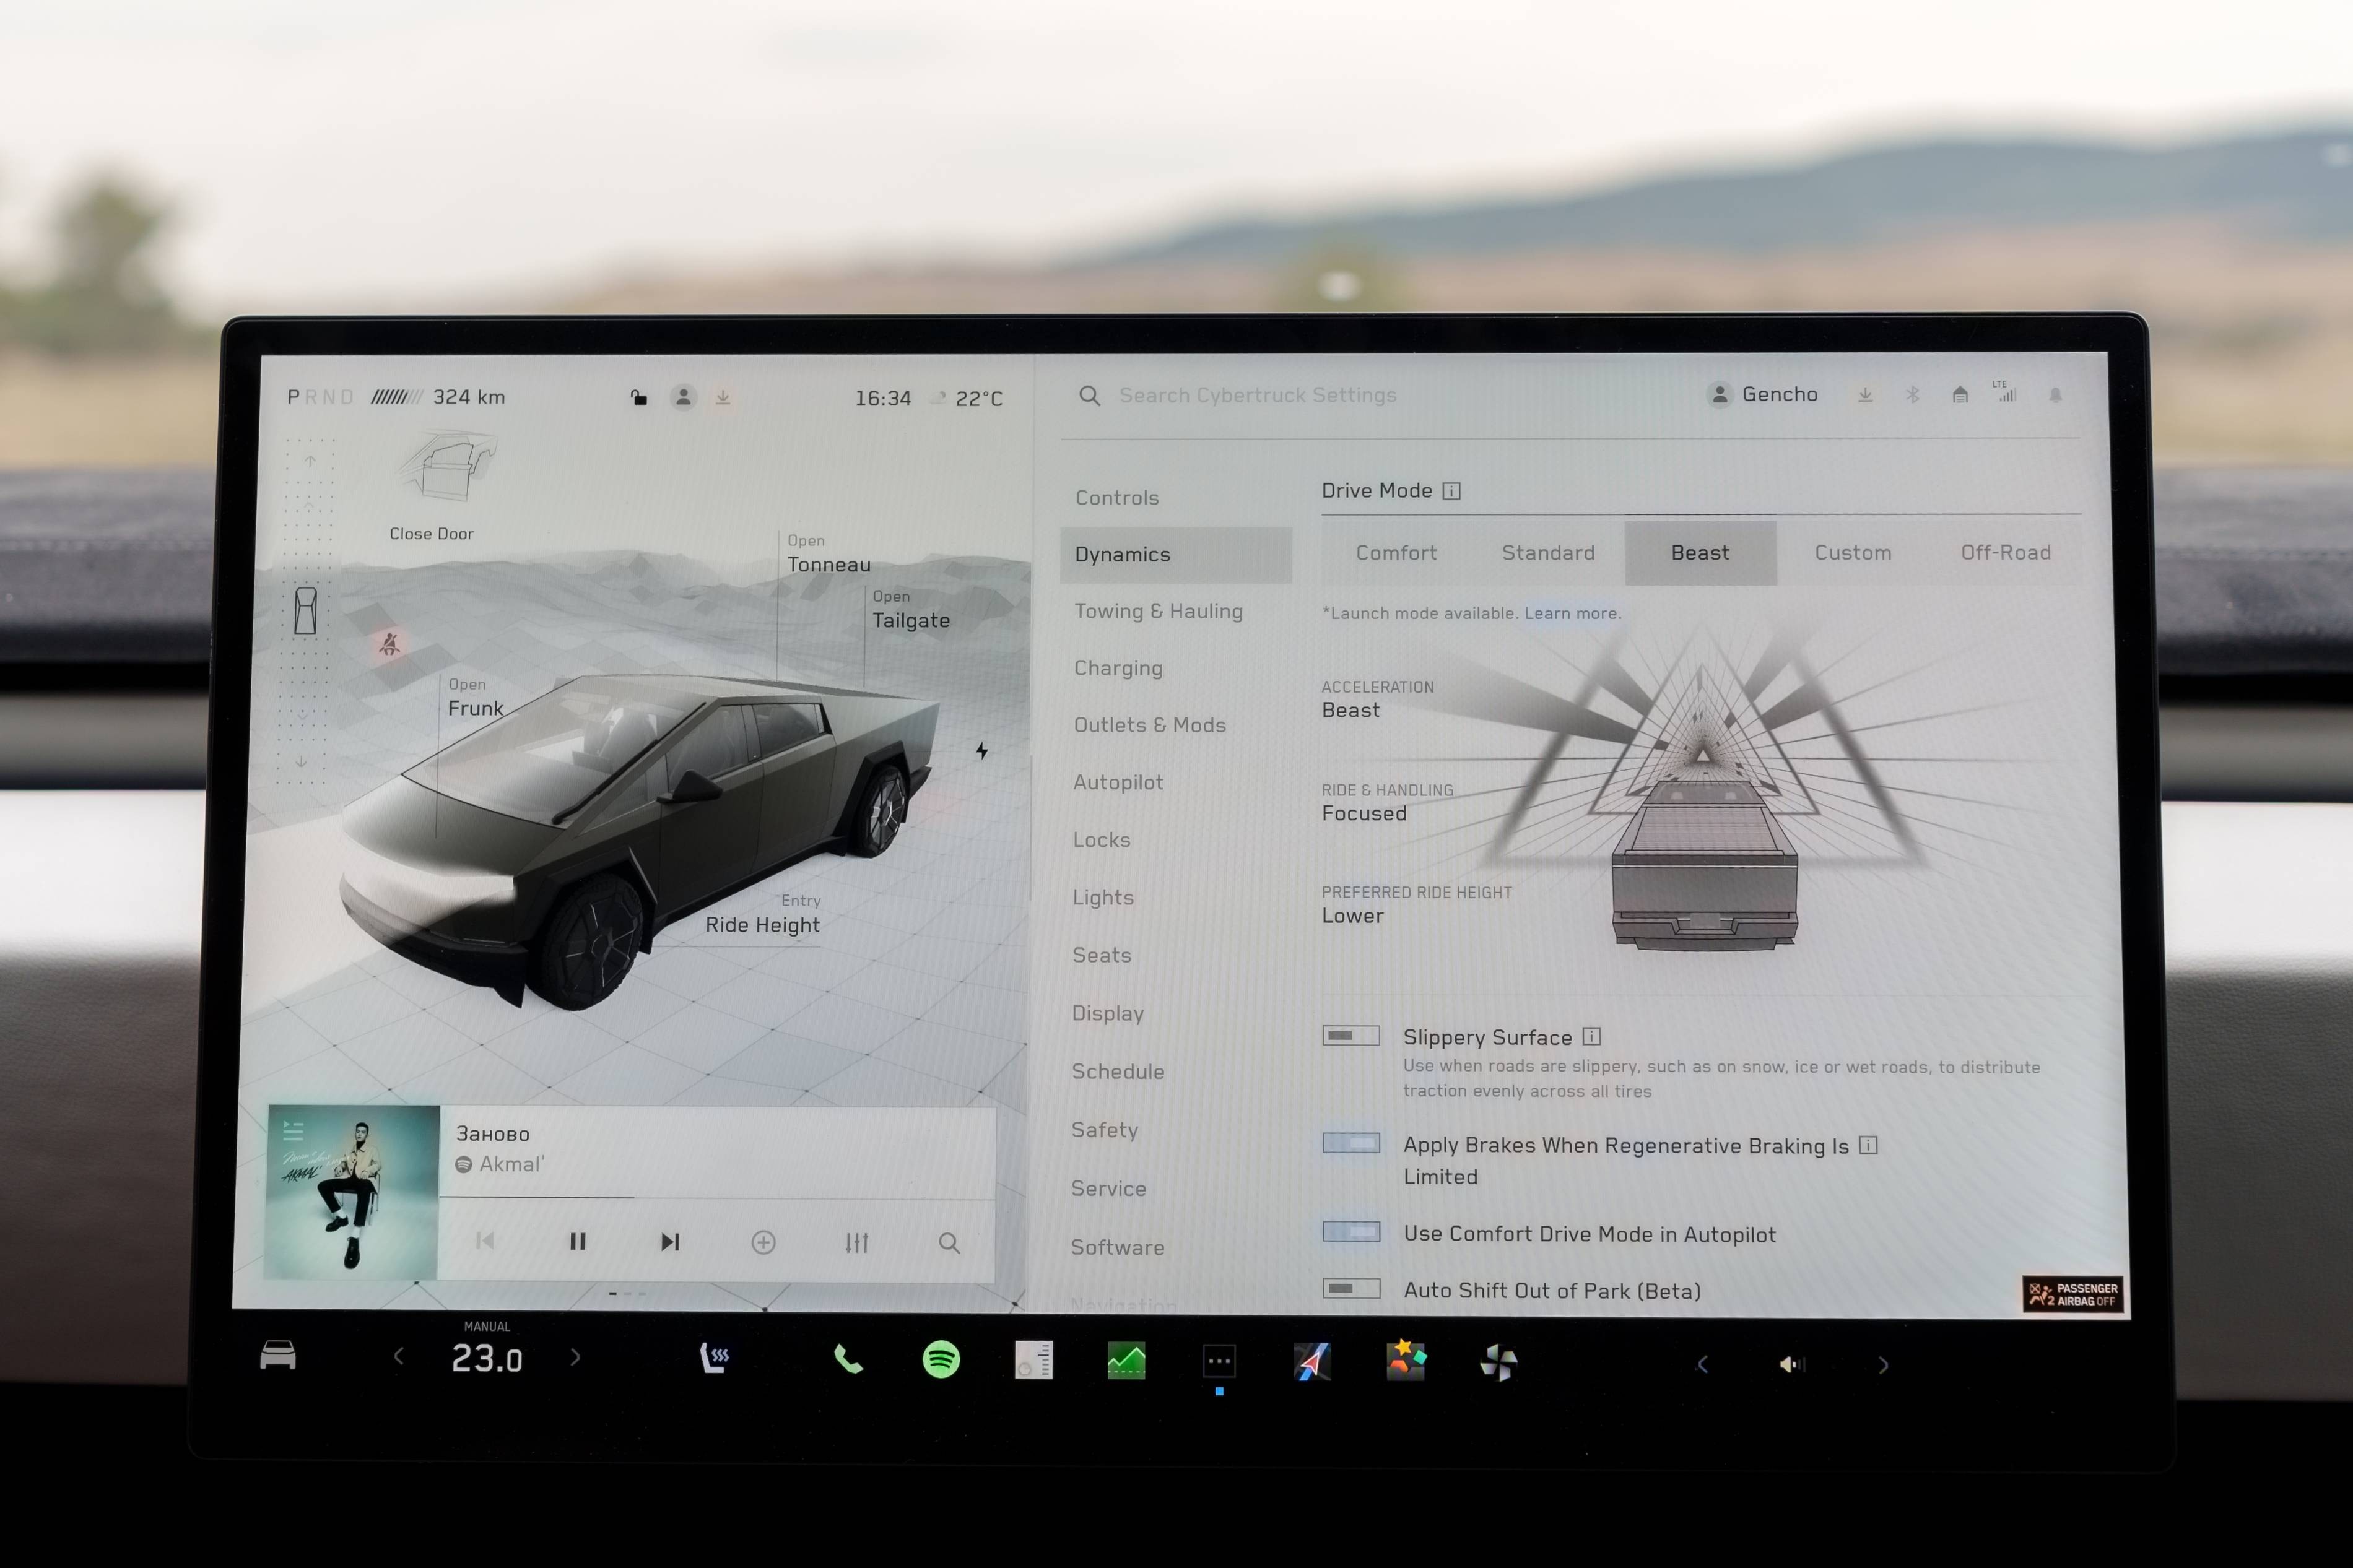The image size is (2353, 1568).
Task: Tap the phone icon in the bottom bar
Action: tap(848, 1359)
